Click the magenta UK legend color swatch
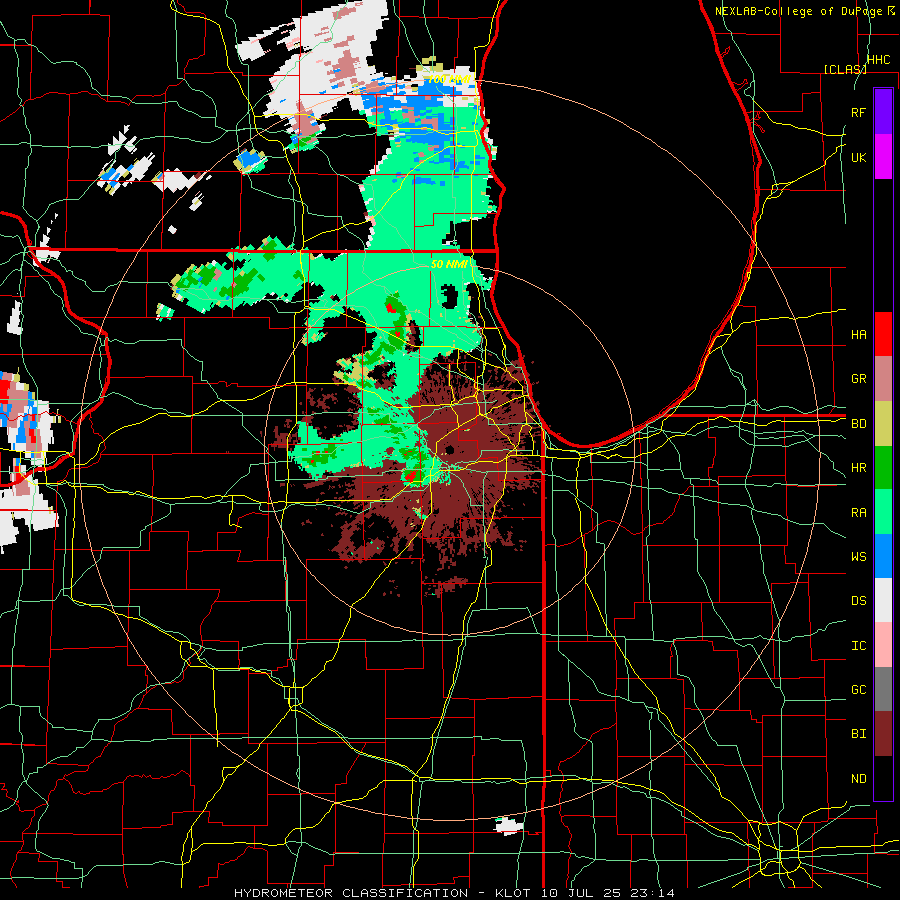 883,157
